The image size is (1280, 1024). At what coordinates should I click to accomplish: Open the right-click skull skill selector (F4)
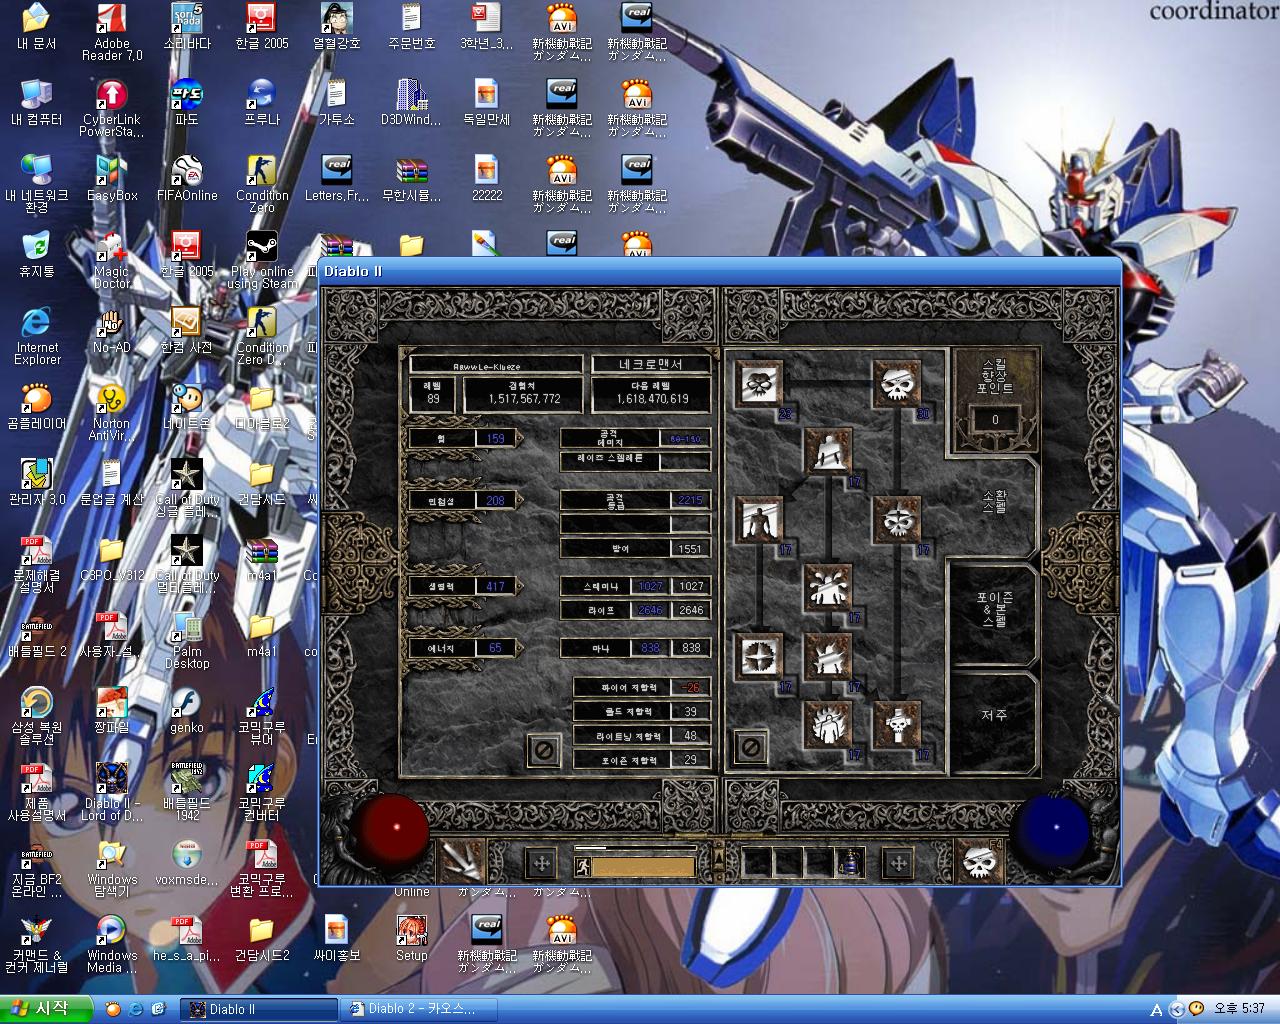coord(981,861)
